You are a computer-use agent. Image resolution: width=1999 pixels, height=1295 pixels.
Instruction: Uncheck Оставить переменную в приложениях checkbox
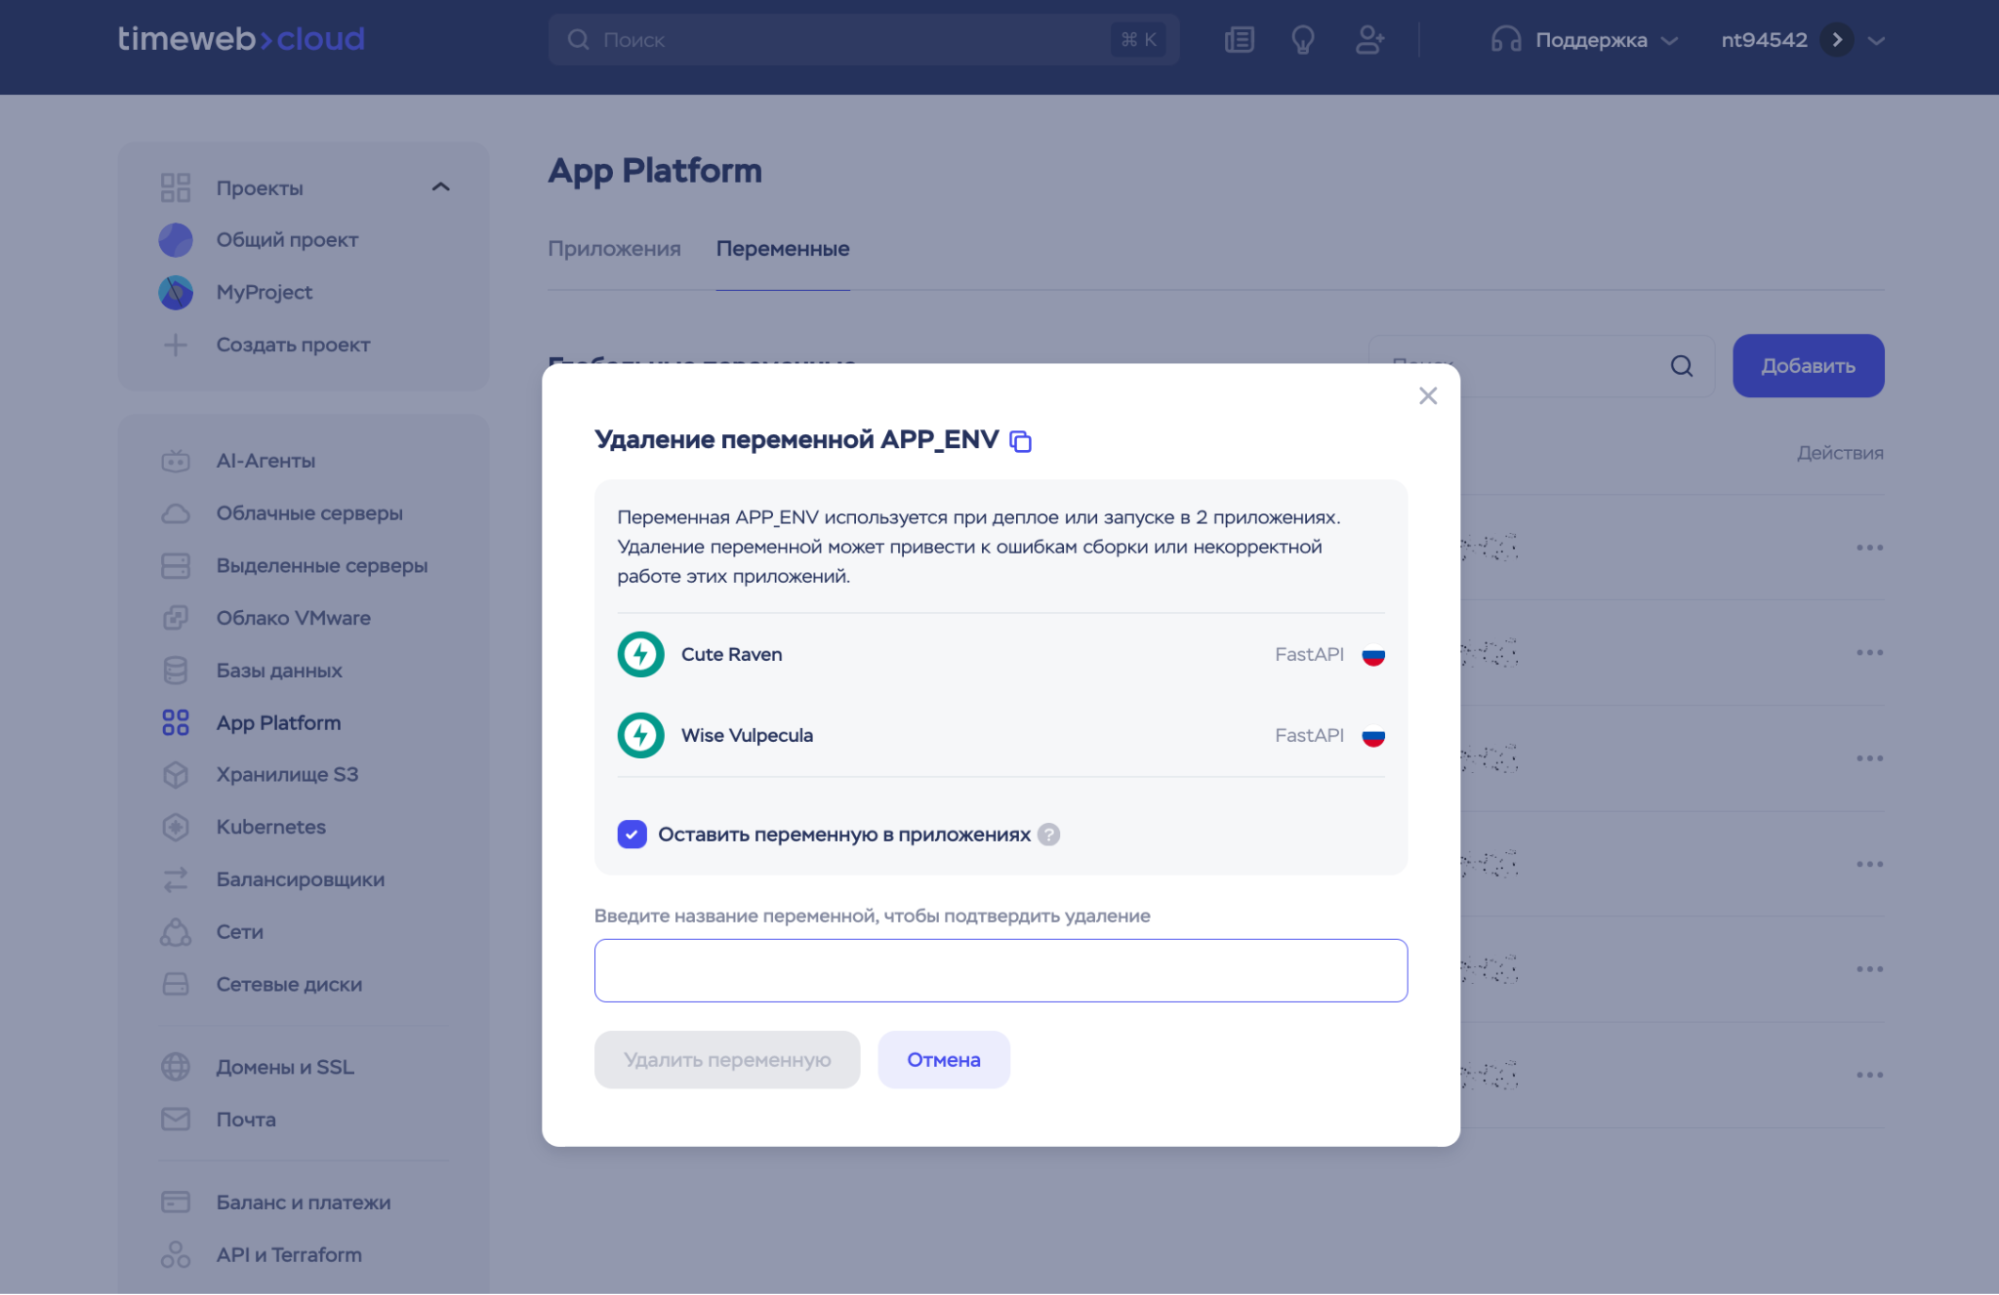pos(632,834)
